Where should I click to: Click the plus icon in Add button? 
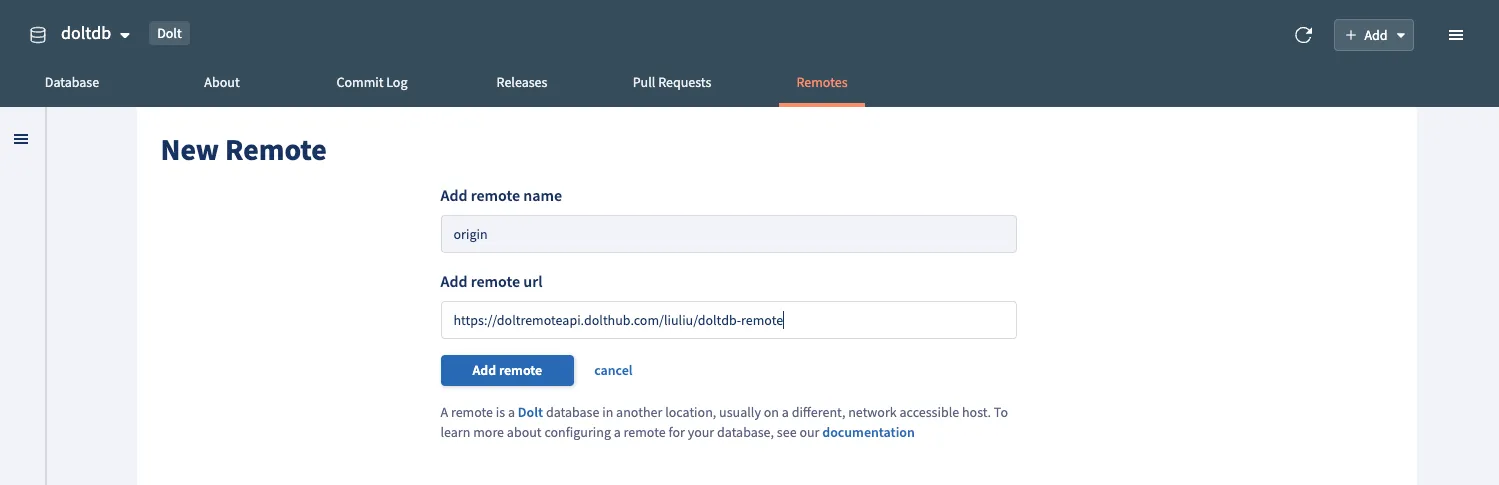(1351, 35)
